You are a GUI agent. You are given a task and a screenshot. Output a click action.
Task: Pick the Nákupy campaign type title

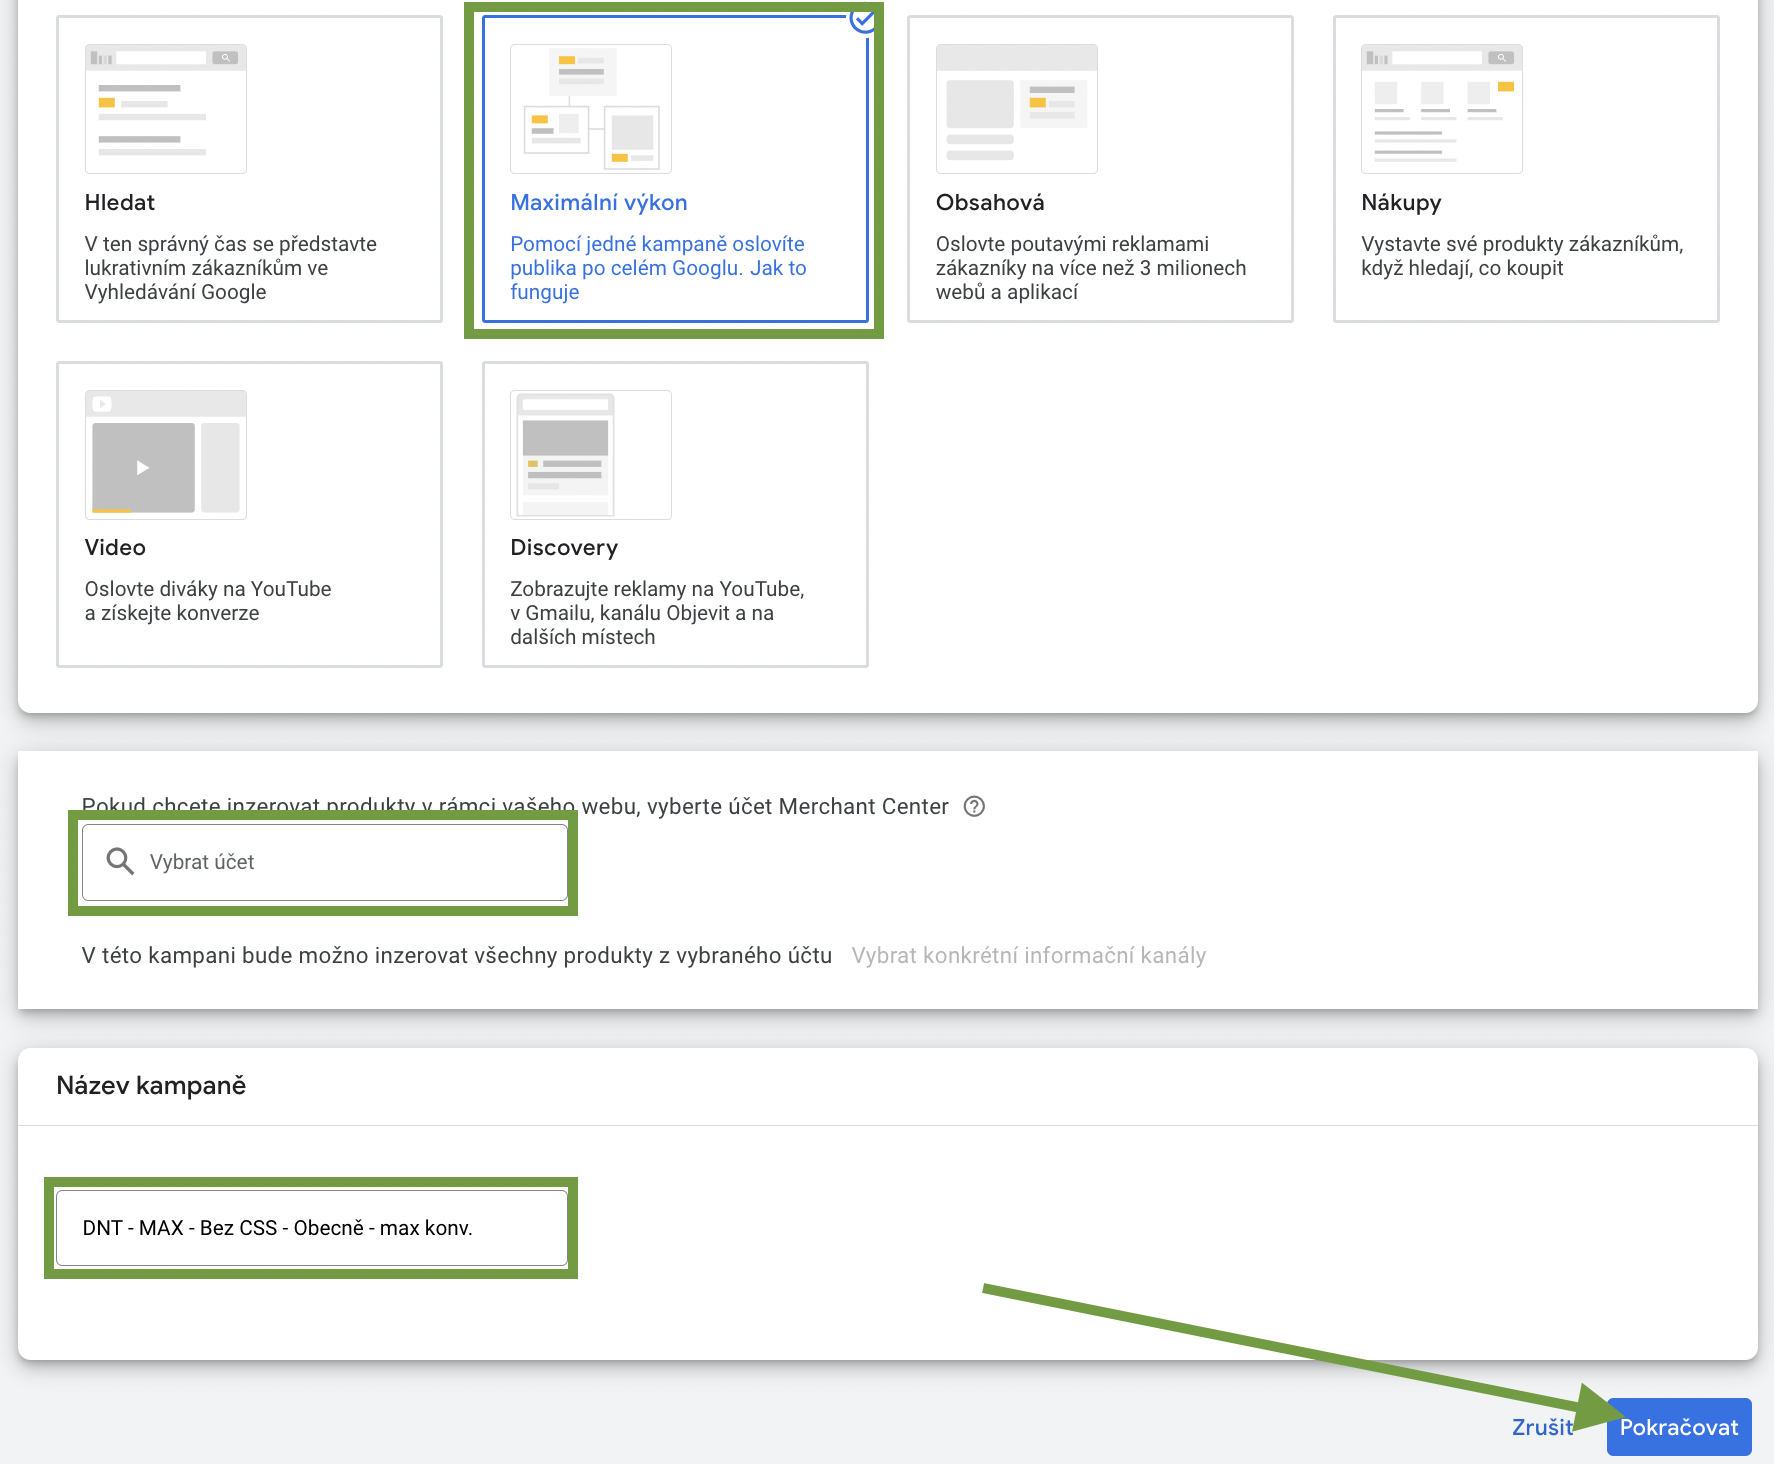coord(1400,203)
